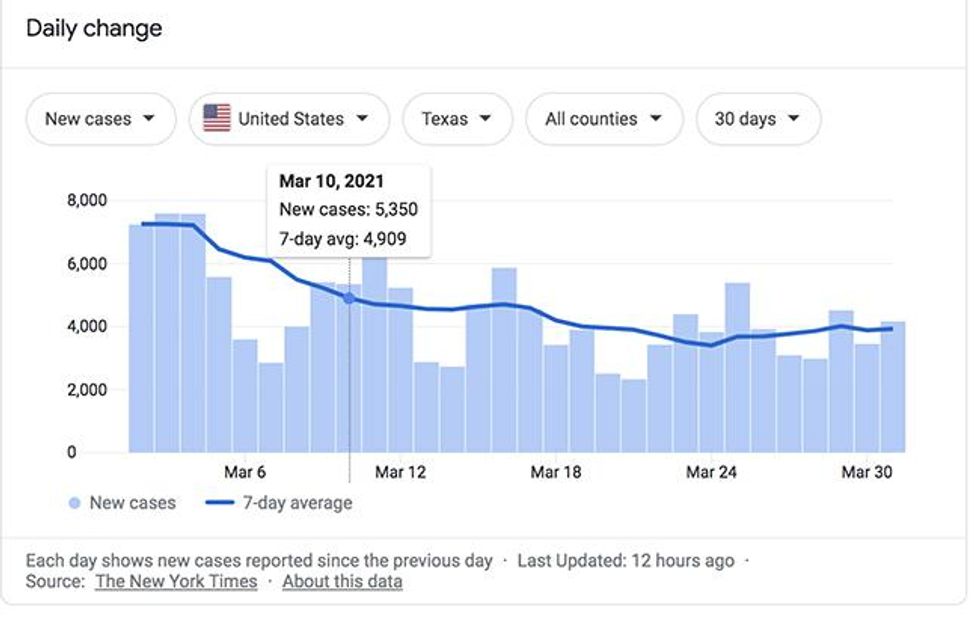Viewport: 980px width, 617px height.
Task: Open the United States country dropdown
Action: point(289,119)
